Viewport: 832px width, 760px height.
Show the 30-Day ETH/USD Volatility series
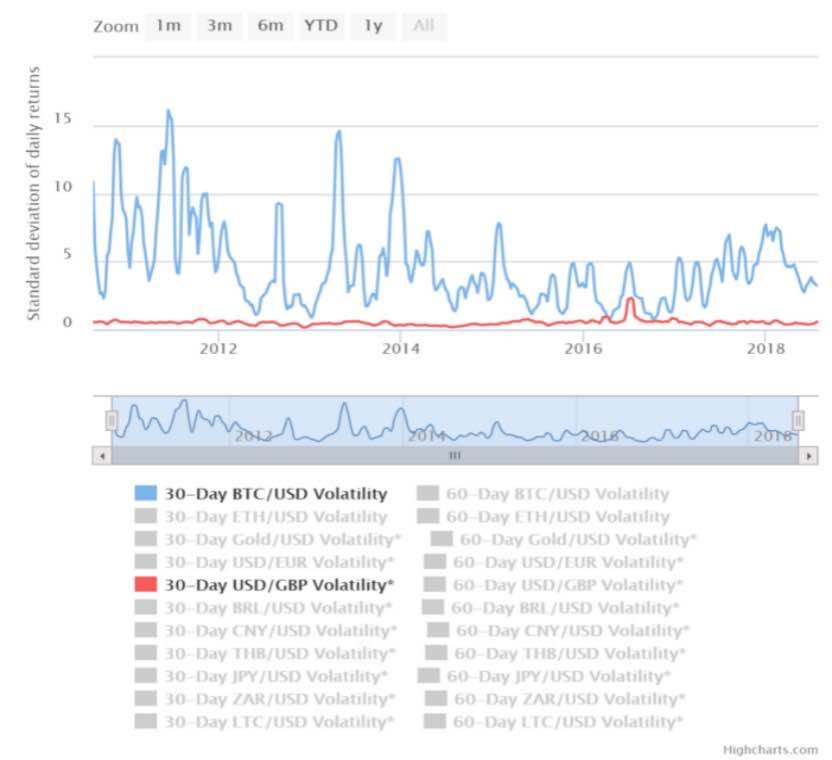click(275, 517)
